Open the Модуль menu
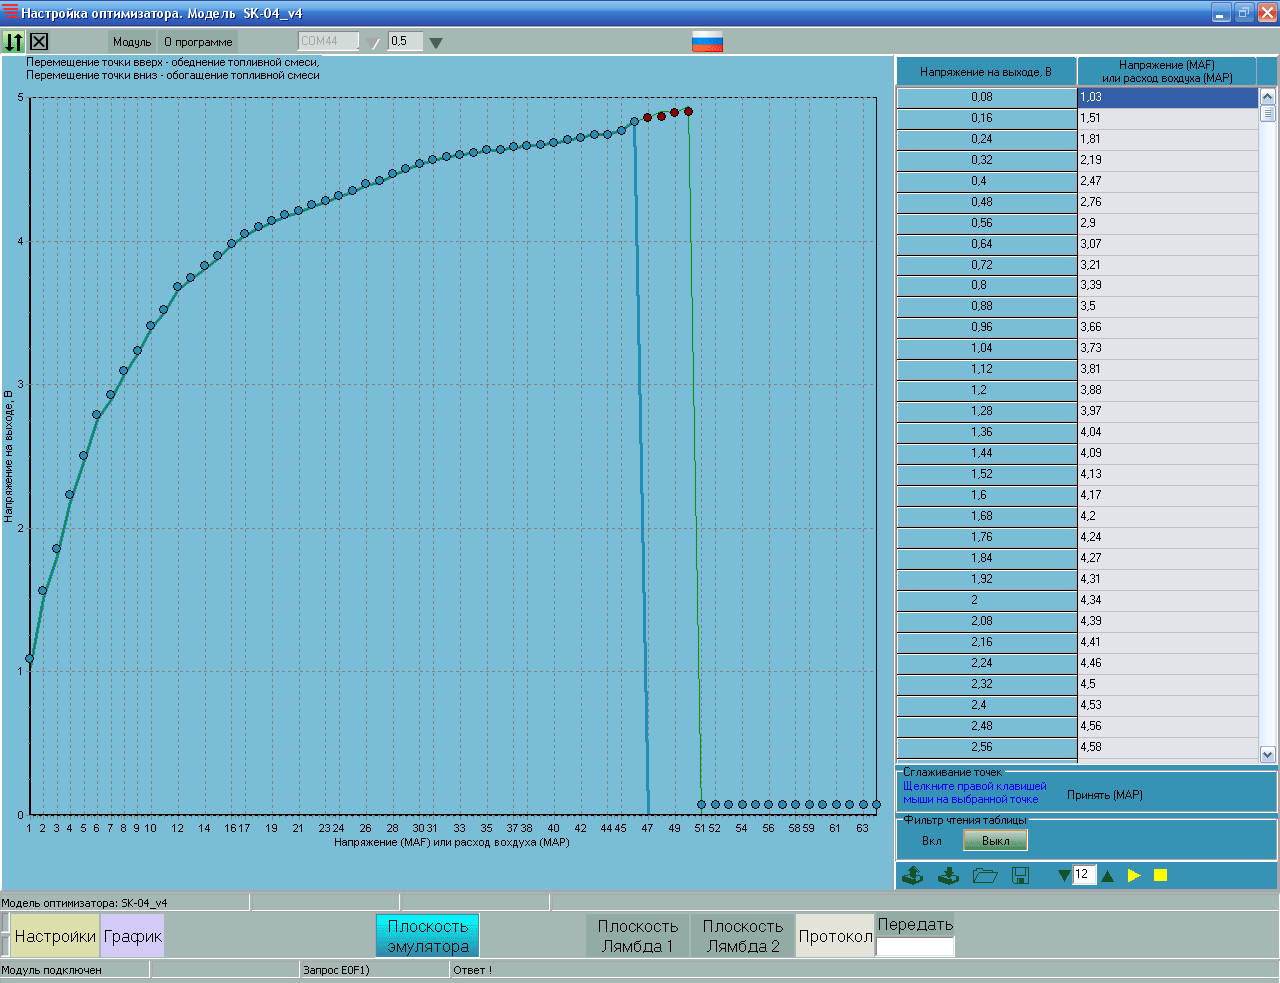 tap(132, 42)
